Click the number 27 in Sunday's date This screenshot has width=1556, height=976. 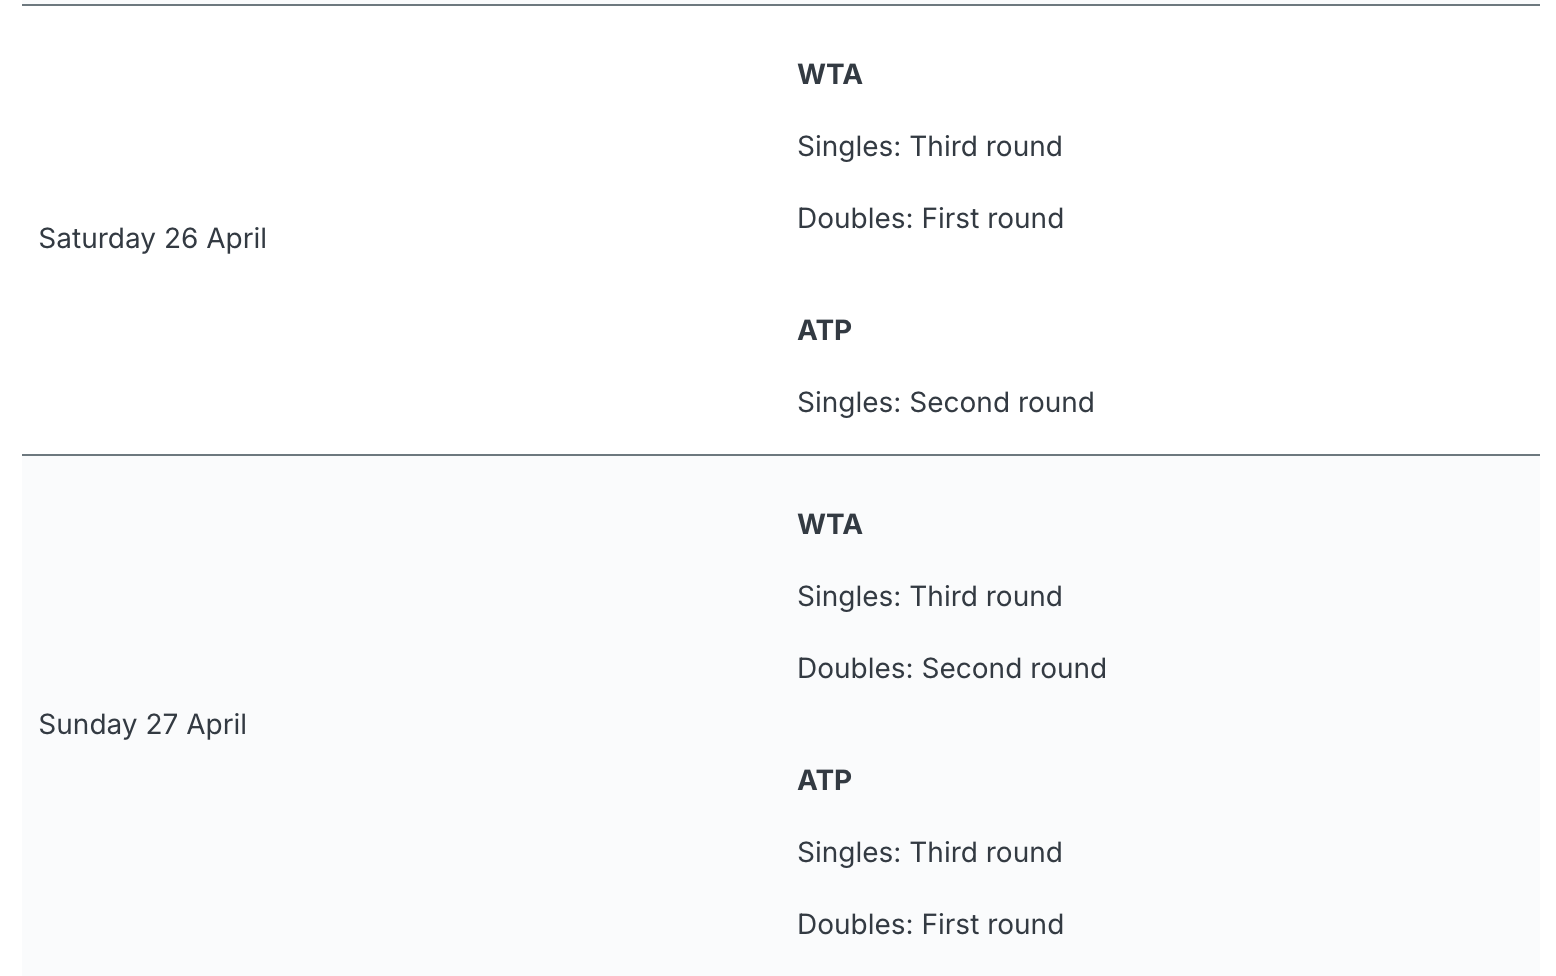tap(162, 724)
